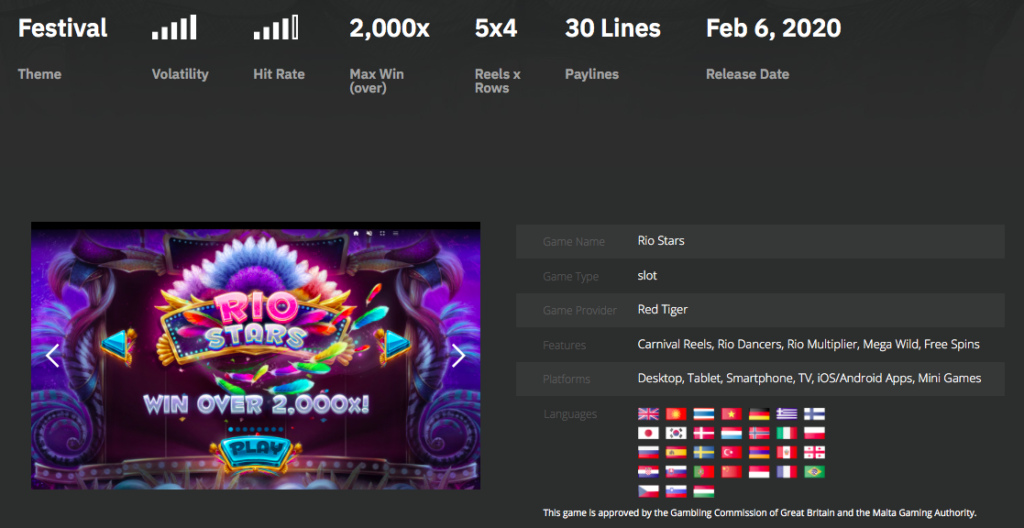The height and width of the screenshot is (528, 1024).
Task: Click the blue right arrow in game
Action: (x=392, y=346)
